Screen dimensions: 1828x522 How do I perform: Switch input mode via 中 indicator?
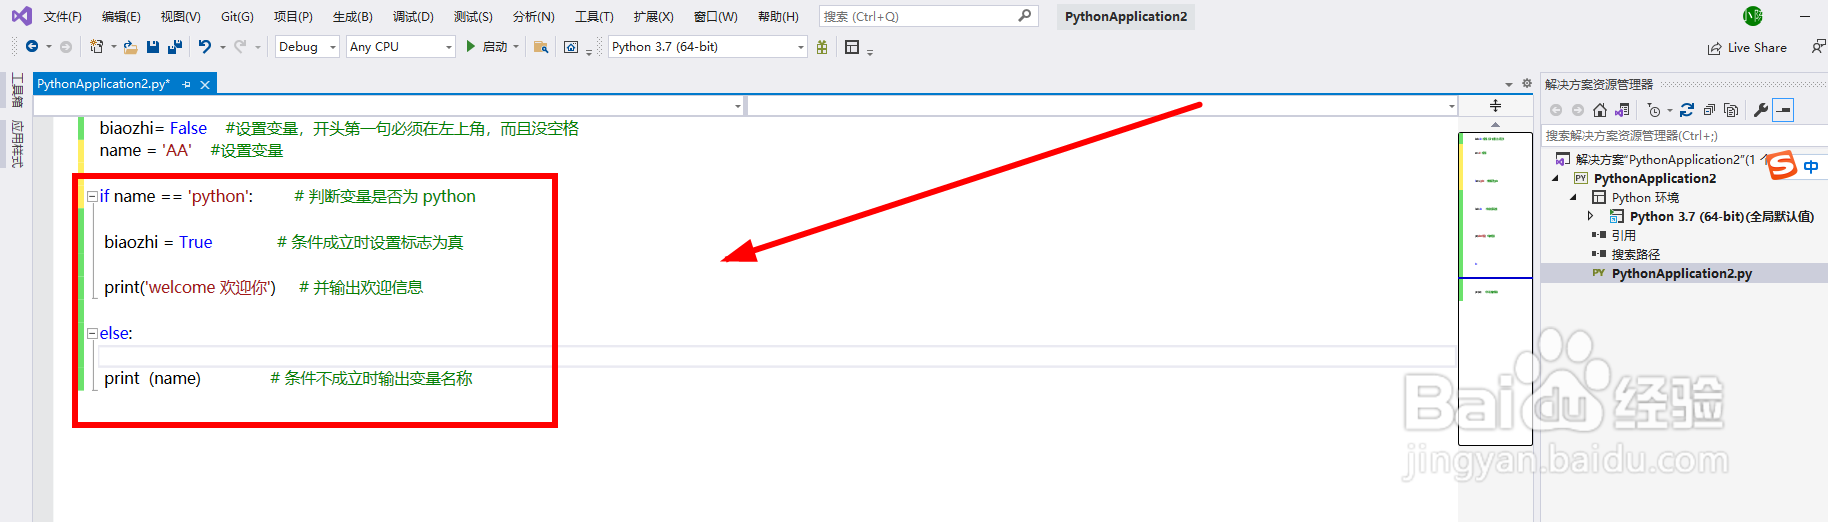click(x=1811, y=166)
